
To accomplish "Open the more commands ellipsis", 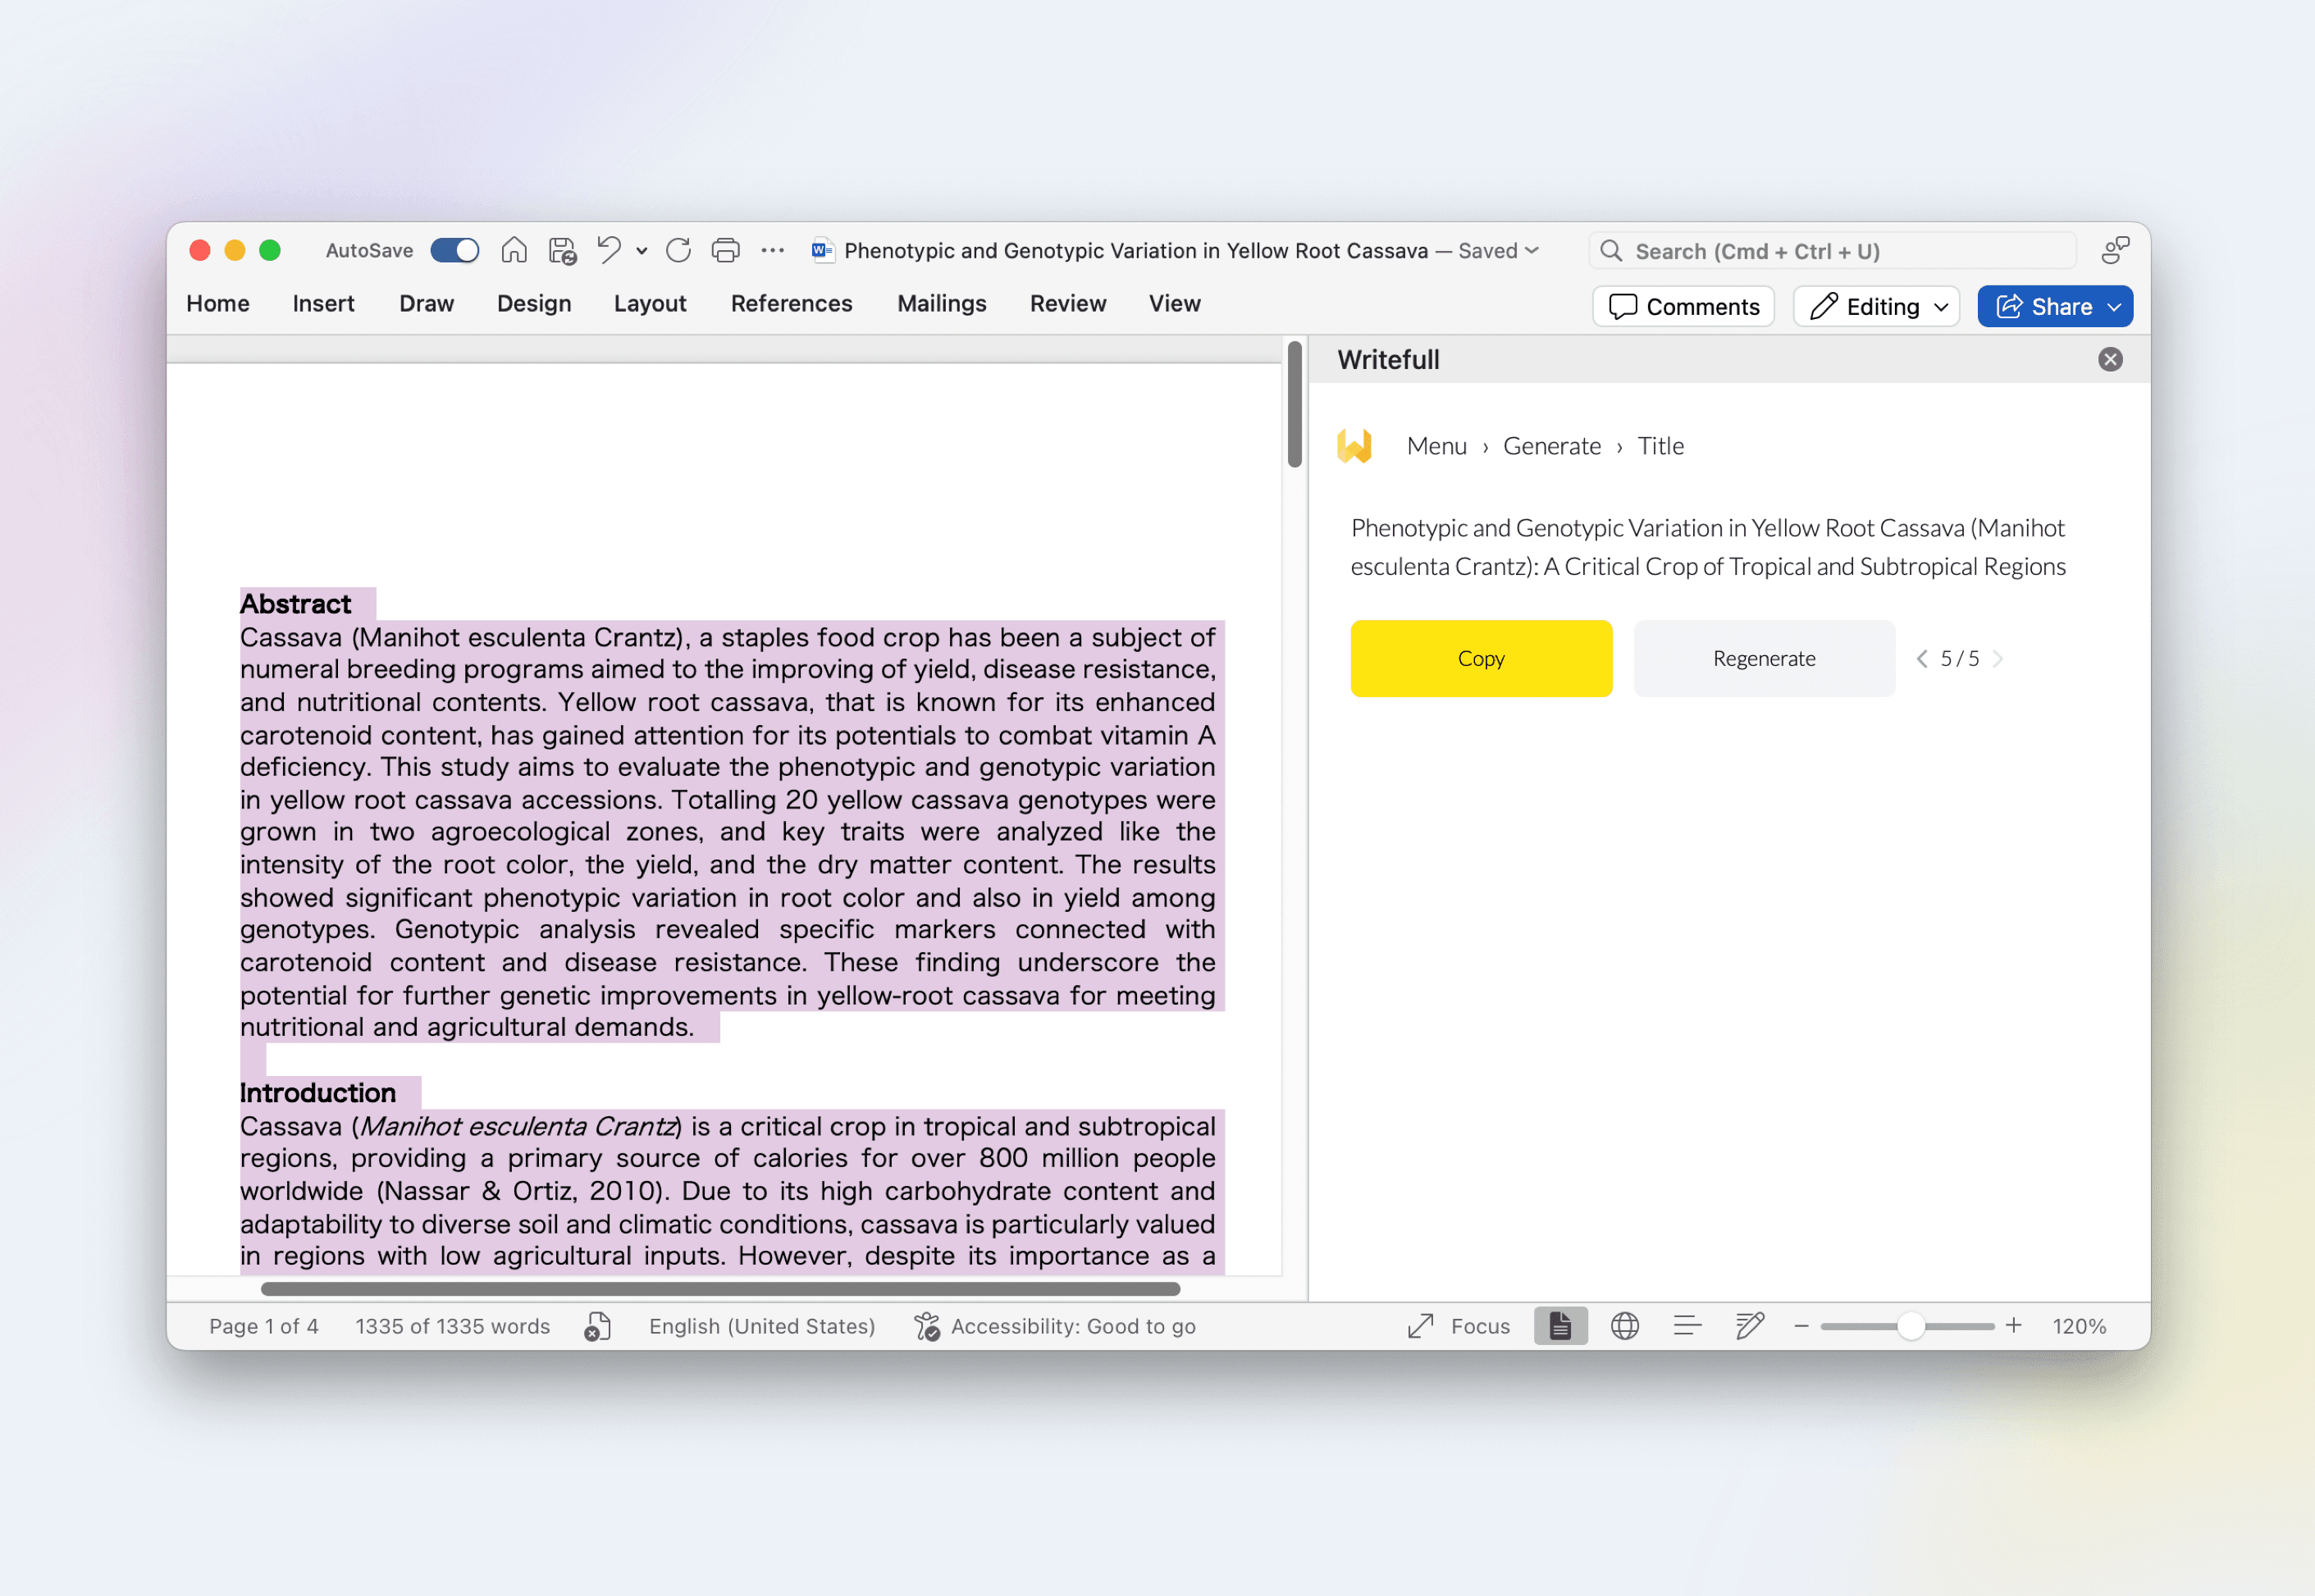I will point(772,250).
